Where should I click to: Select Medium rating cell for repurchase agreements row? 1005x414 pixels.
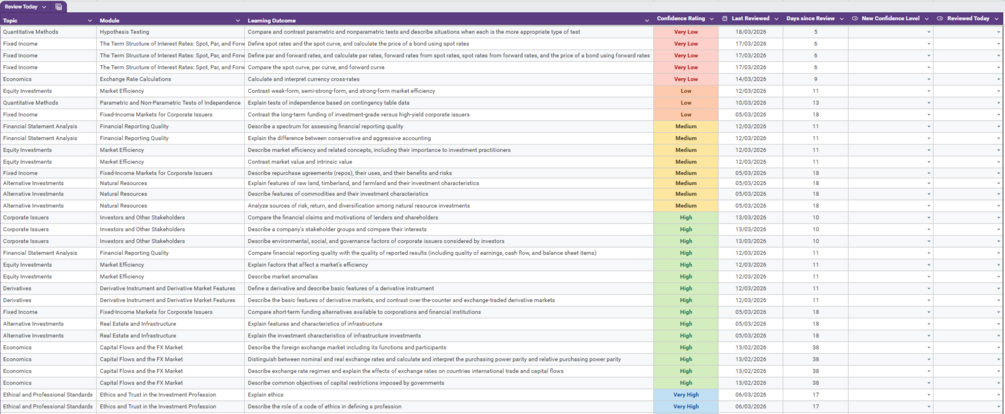coord(686,173)
